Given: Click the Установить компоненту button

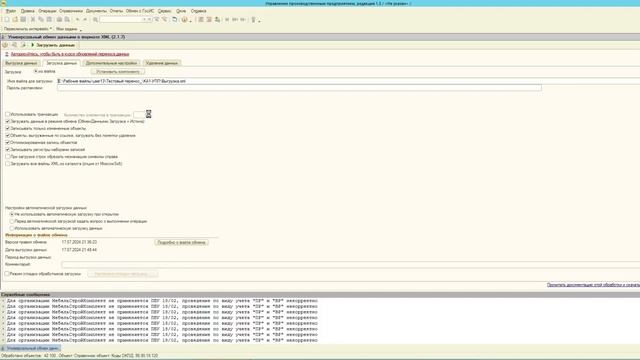Looking at the screenshot, I should [x=118, y=71].
